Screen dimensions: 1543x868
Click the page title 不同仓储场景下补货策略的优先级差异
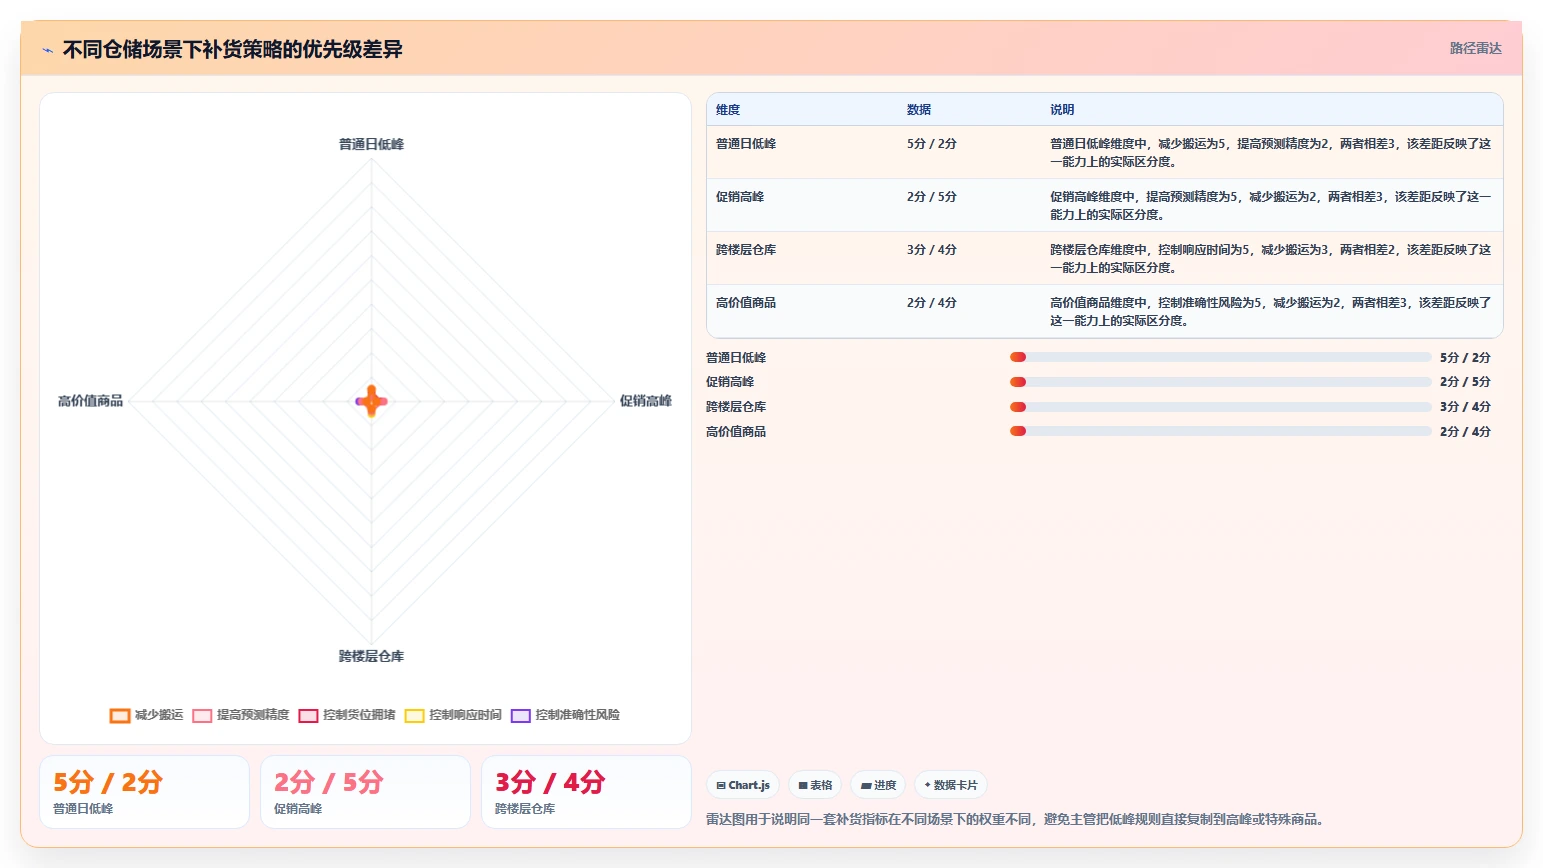(232, 49)
